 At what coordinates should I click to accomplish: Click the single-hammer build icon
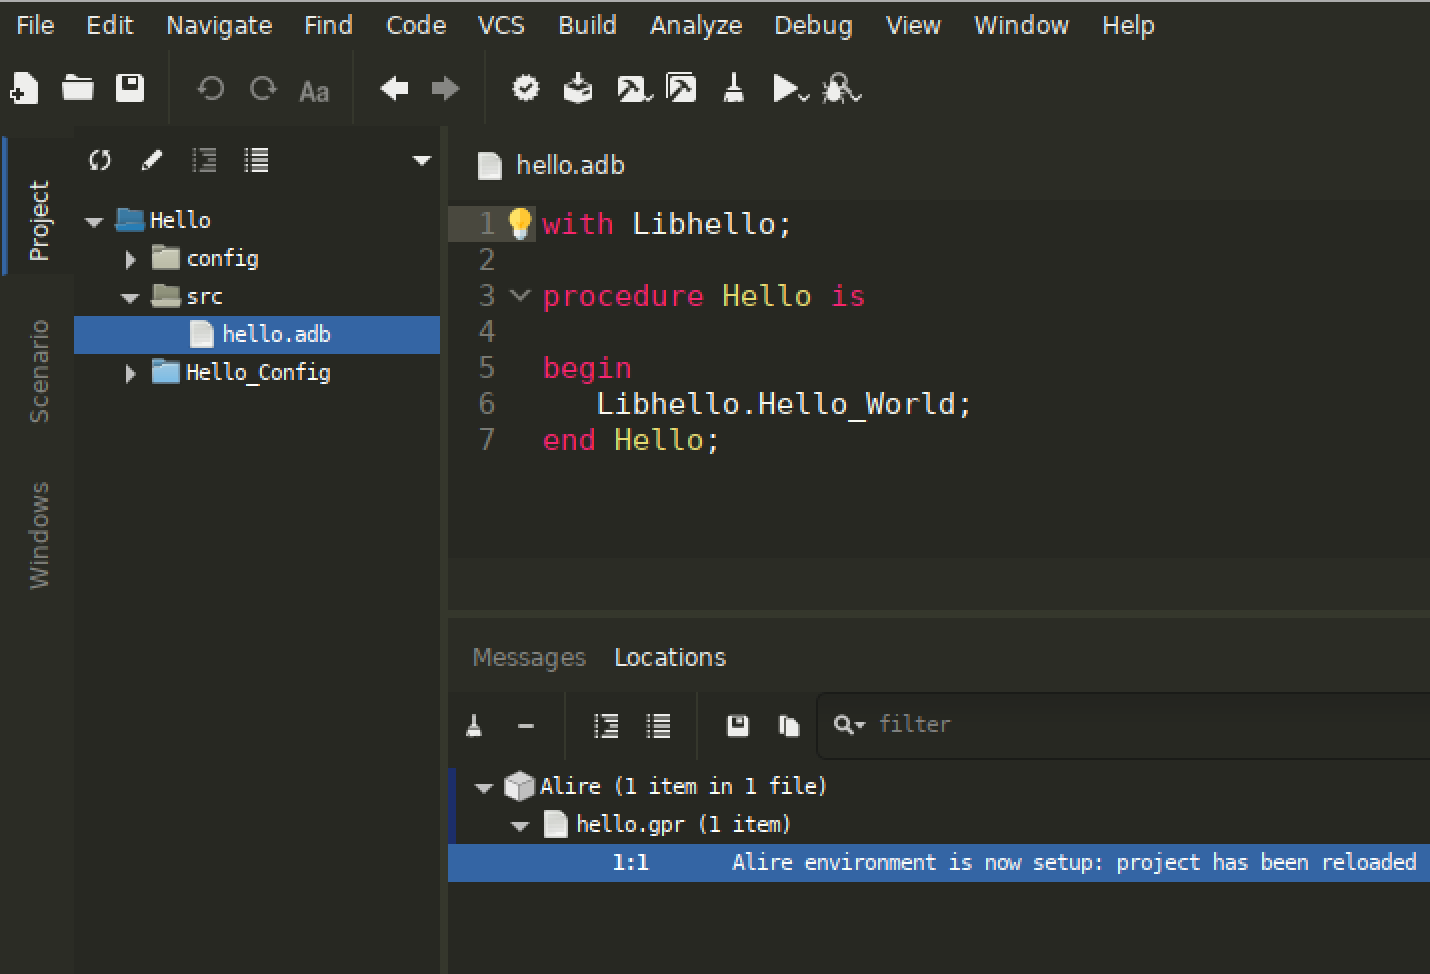click(634, 89)
